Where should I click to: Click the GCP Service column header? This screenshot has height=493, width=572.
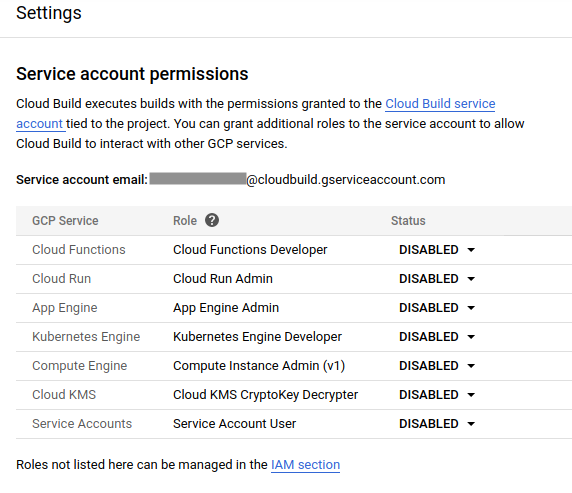tap(65, 221)
